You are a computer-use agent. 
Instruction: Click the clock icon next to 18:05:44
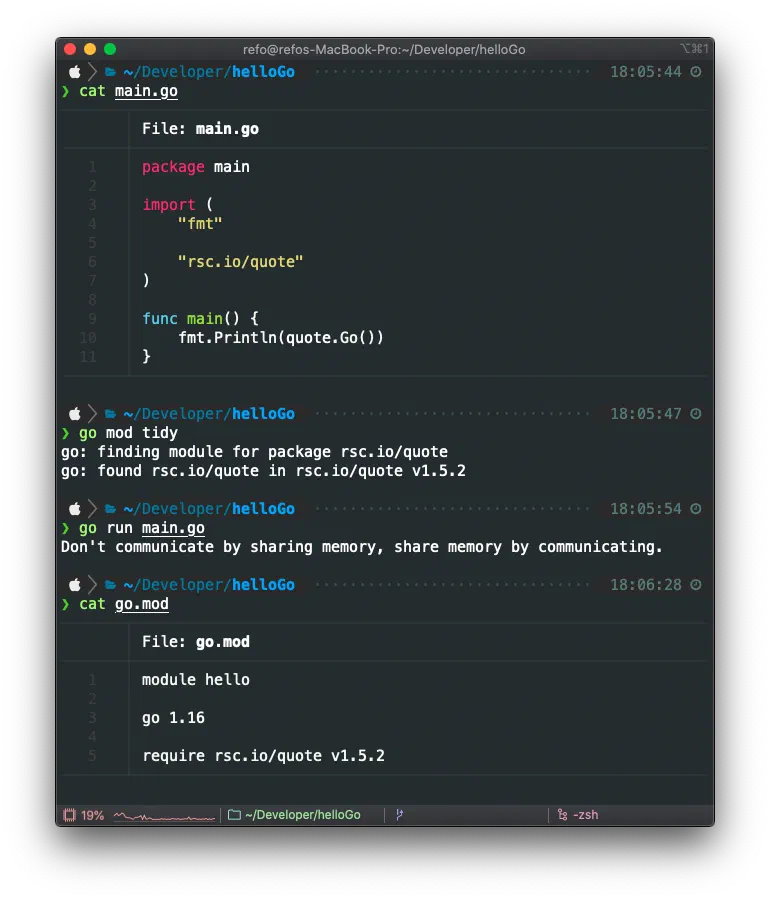696,72
